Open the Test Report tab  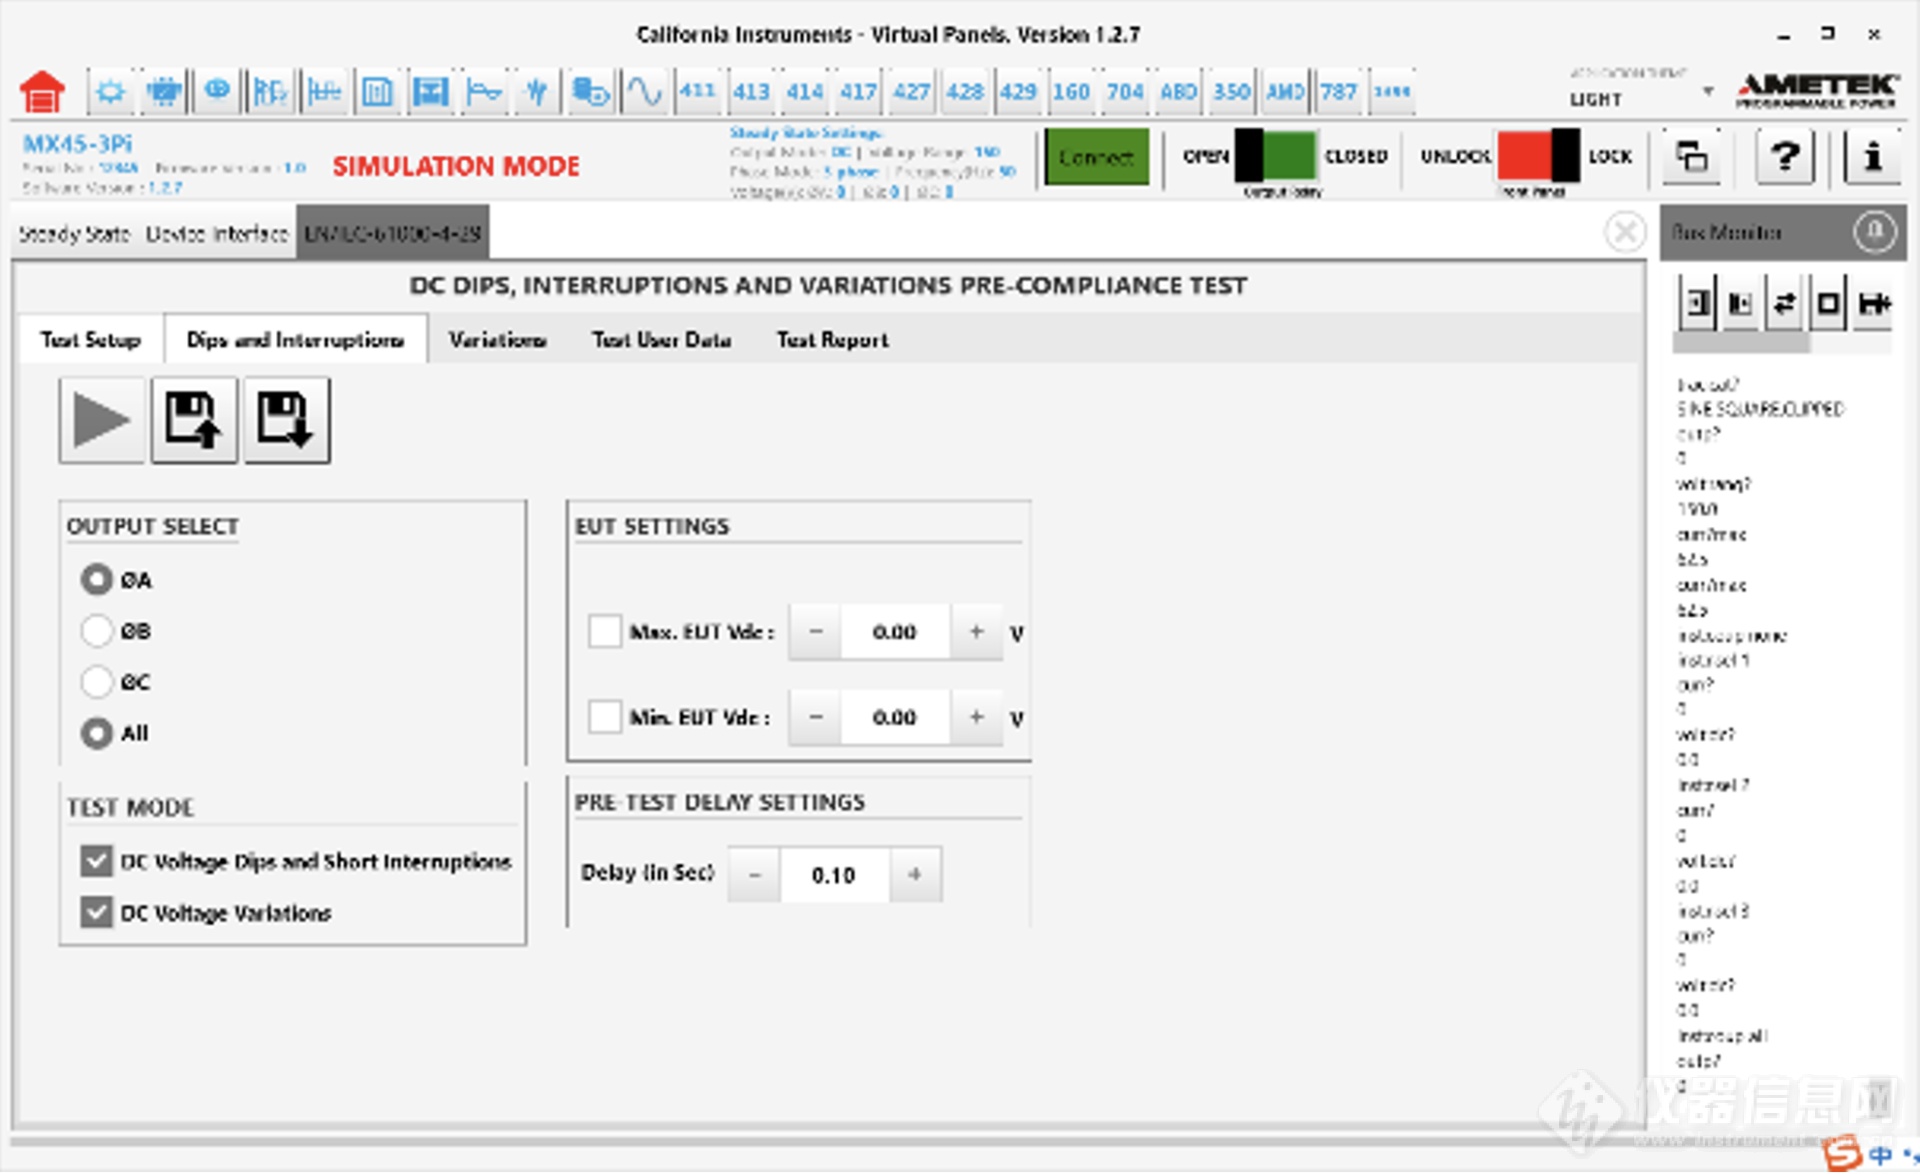click(832, 340)
